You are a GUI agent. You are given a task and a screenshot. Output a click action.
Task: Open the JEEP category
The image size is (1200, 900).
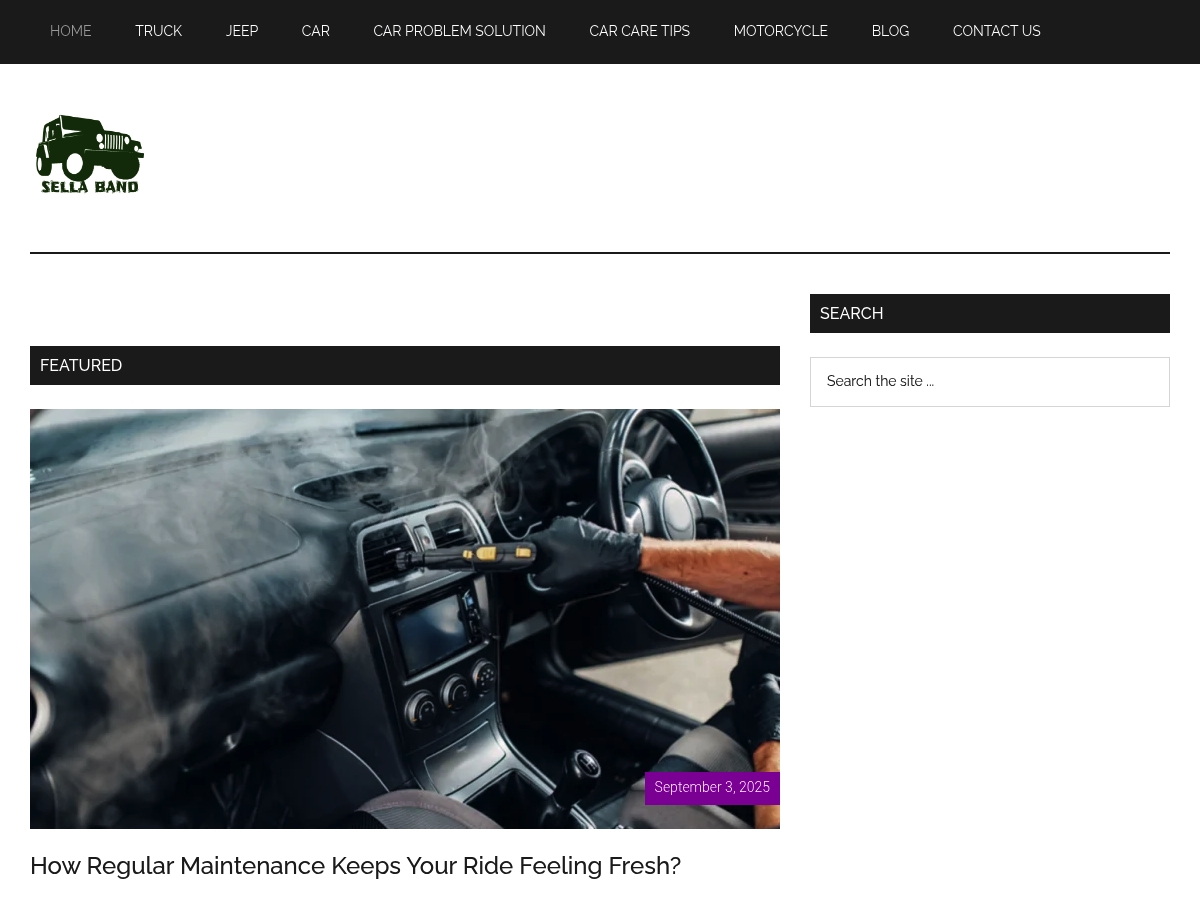tap(242, 31)
